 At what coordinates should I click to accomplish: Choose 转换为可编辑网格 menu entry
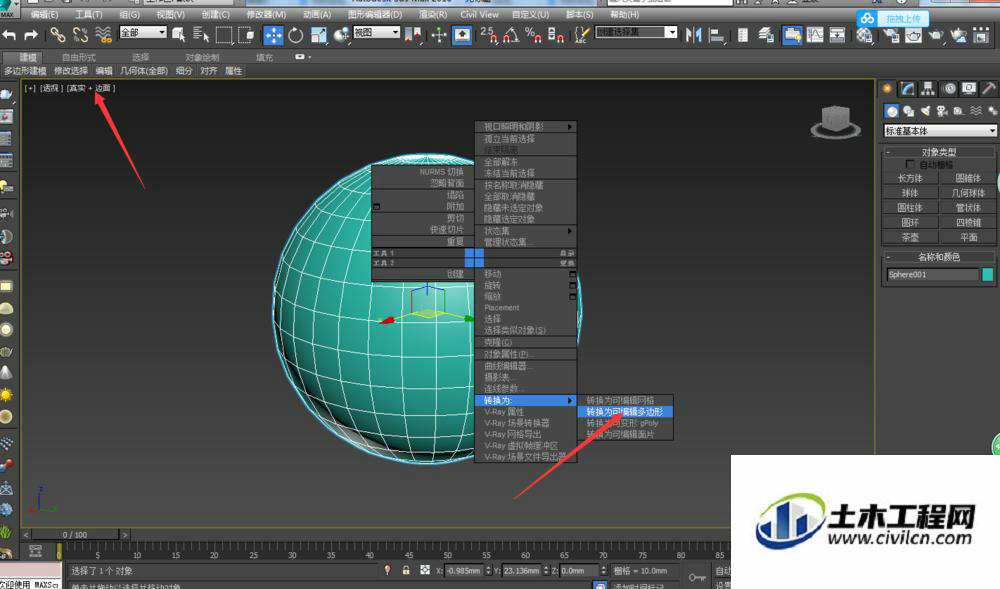pos(625,400)
